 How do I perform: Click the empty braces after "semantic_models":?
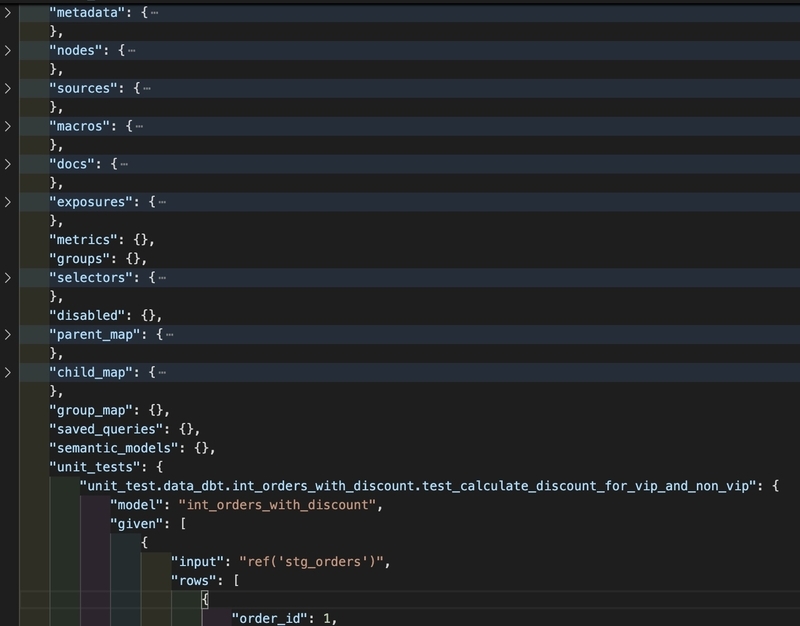(201, 448)
